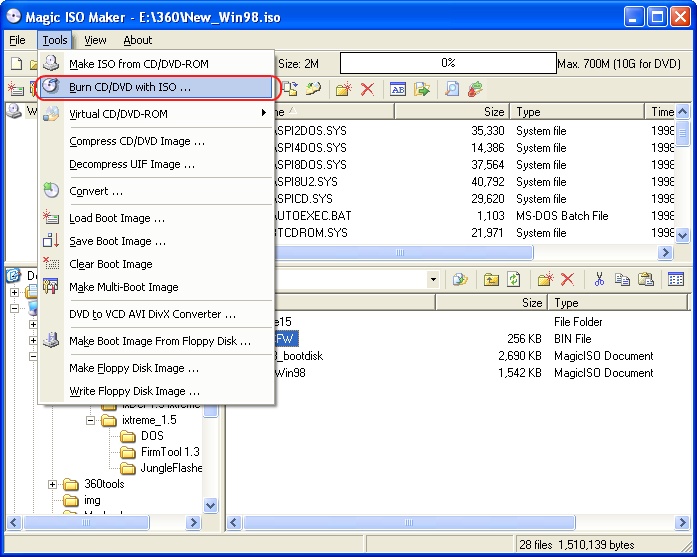
Task: Sort local files by the Type column
Action: tap(618, 303)
